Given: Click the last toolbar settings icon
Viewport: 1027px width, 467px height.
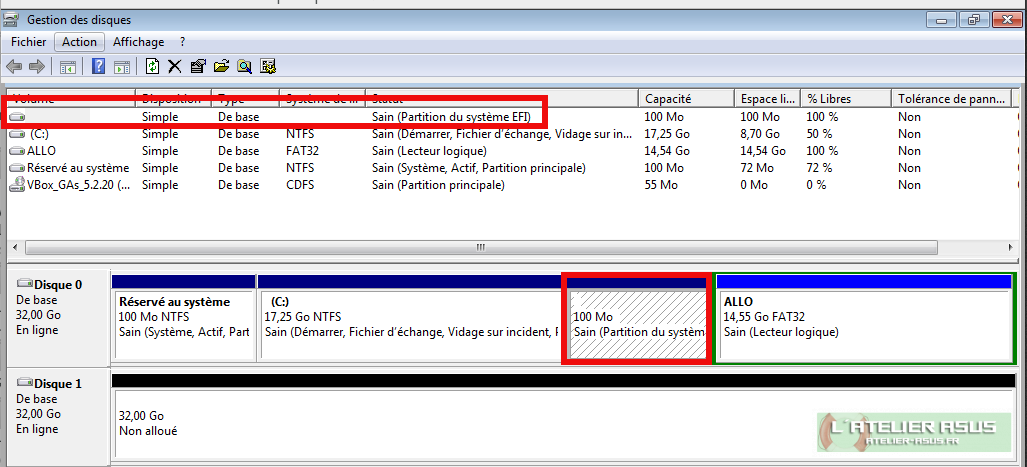Looking at the screenshot, I should [x=268, y=67].
